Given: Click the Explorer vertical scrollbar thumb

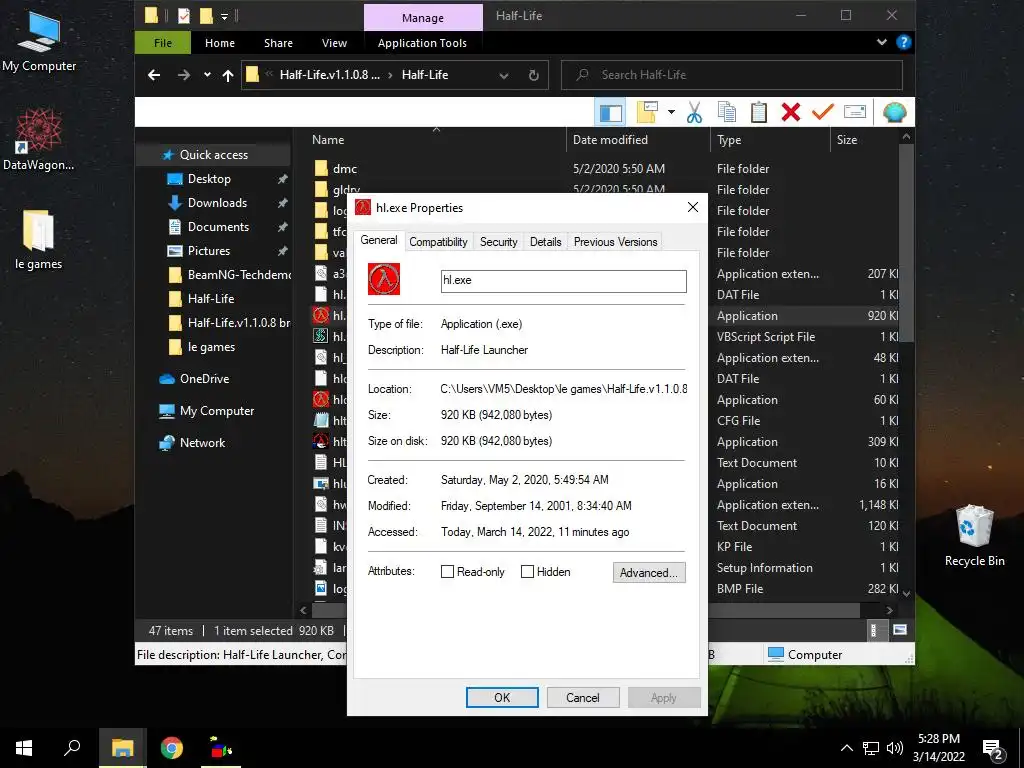Looking at the screenshot, I should point(906,243).
